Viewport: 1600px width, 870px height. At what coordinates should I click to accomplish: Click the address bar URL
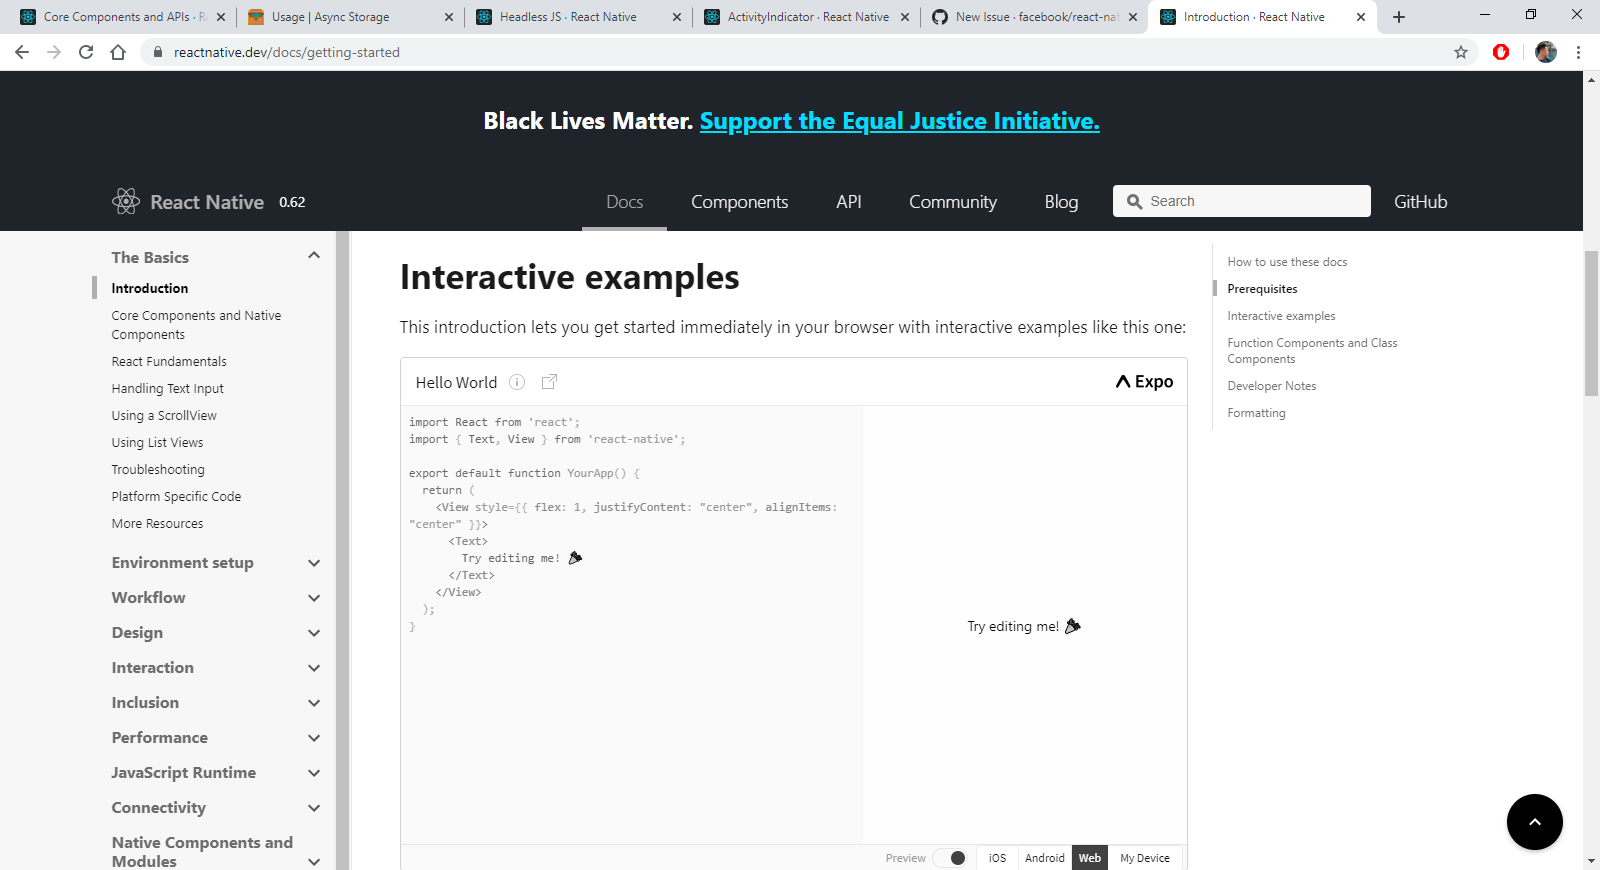click(287, 52)
